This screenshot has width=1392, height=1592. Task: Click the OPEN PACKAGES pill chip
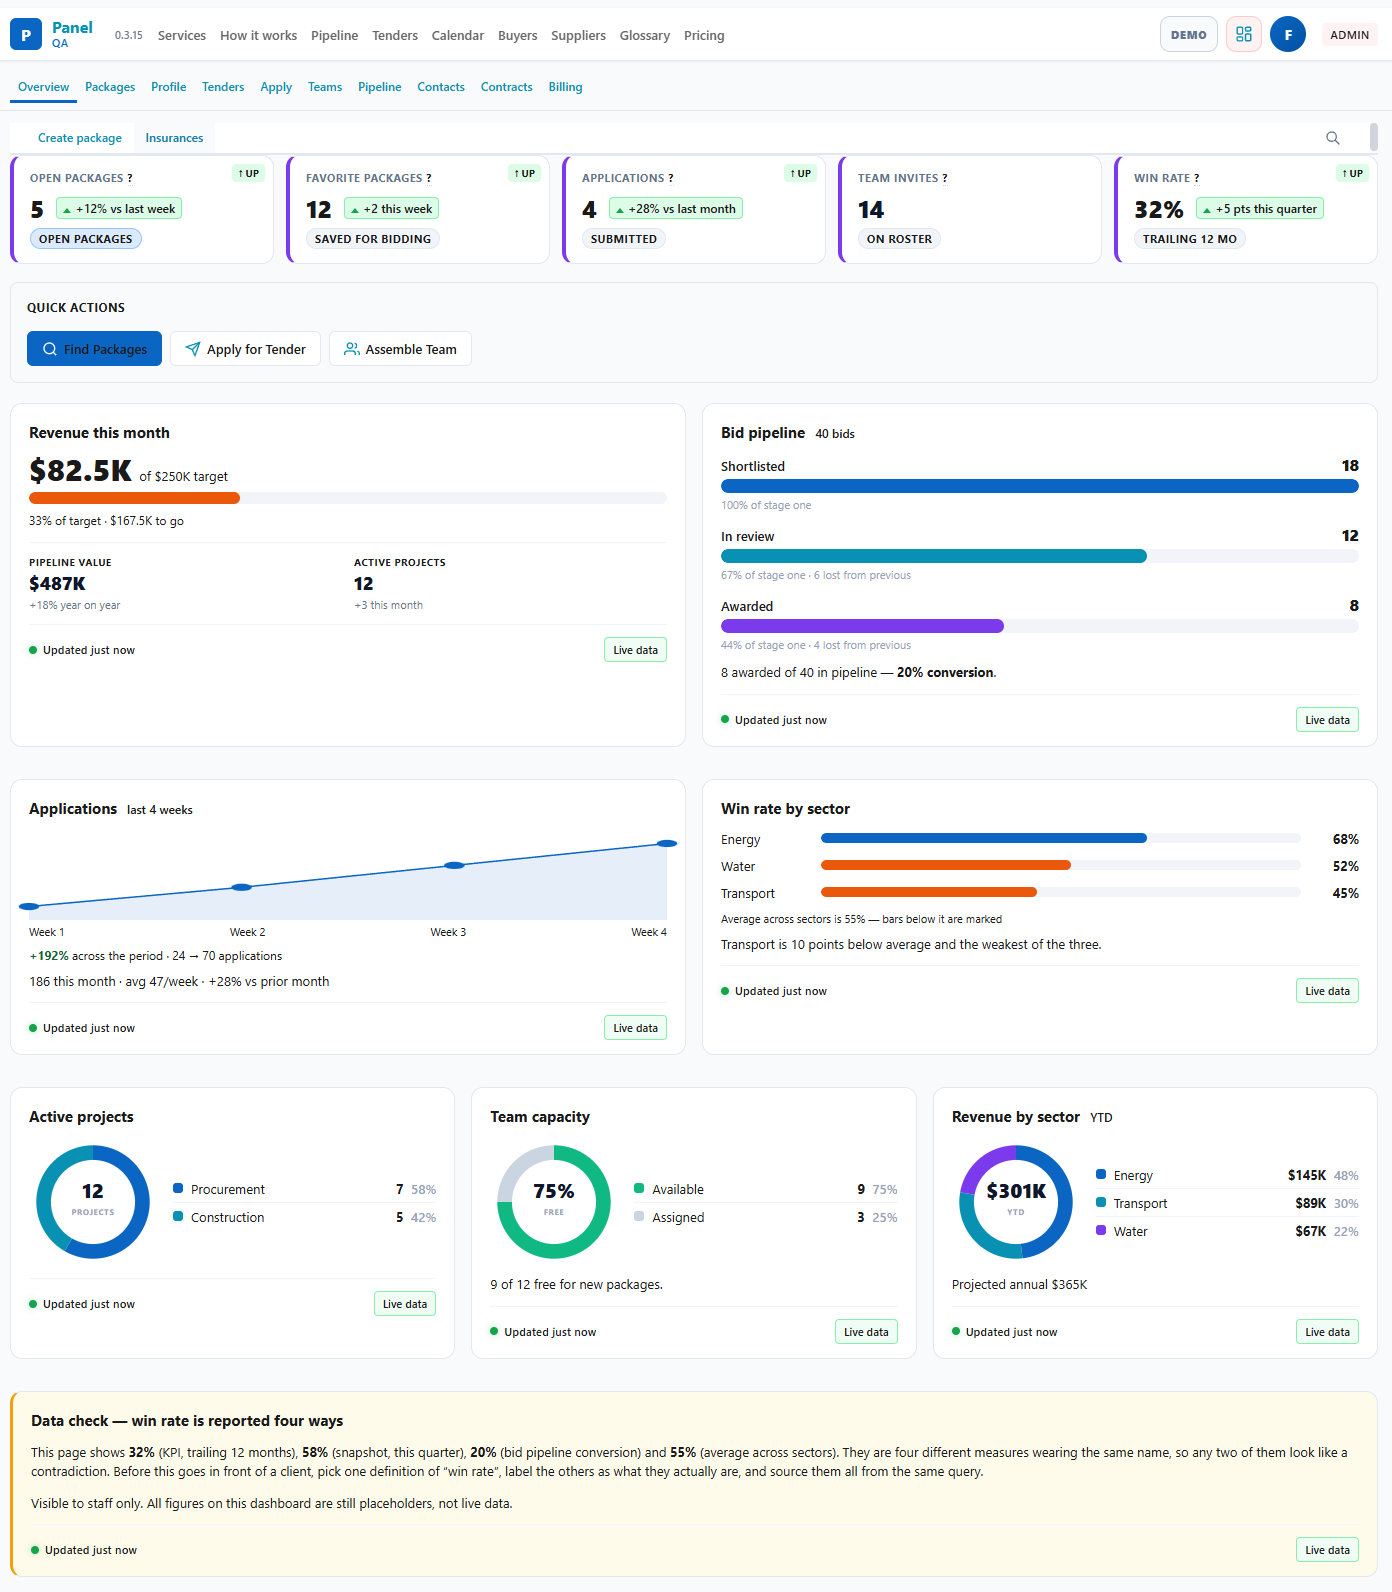[x=86, y=239]
